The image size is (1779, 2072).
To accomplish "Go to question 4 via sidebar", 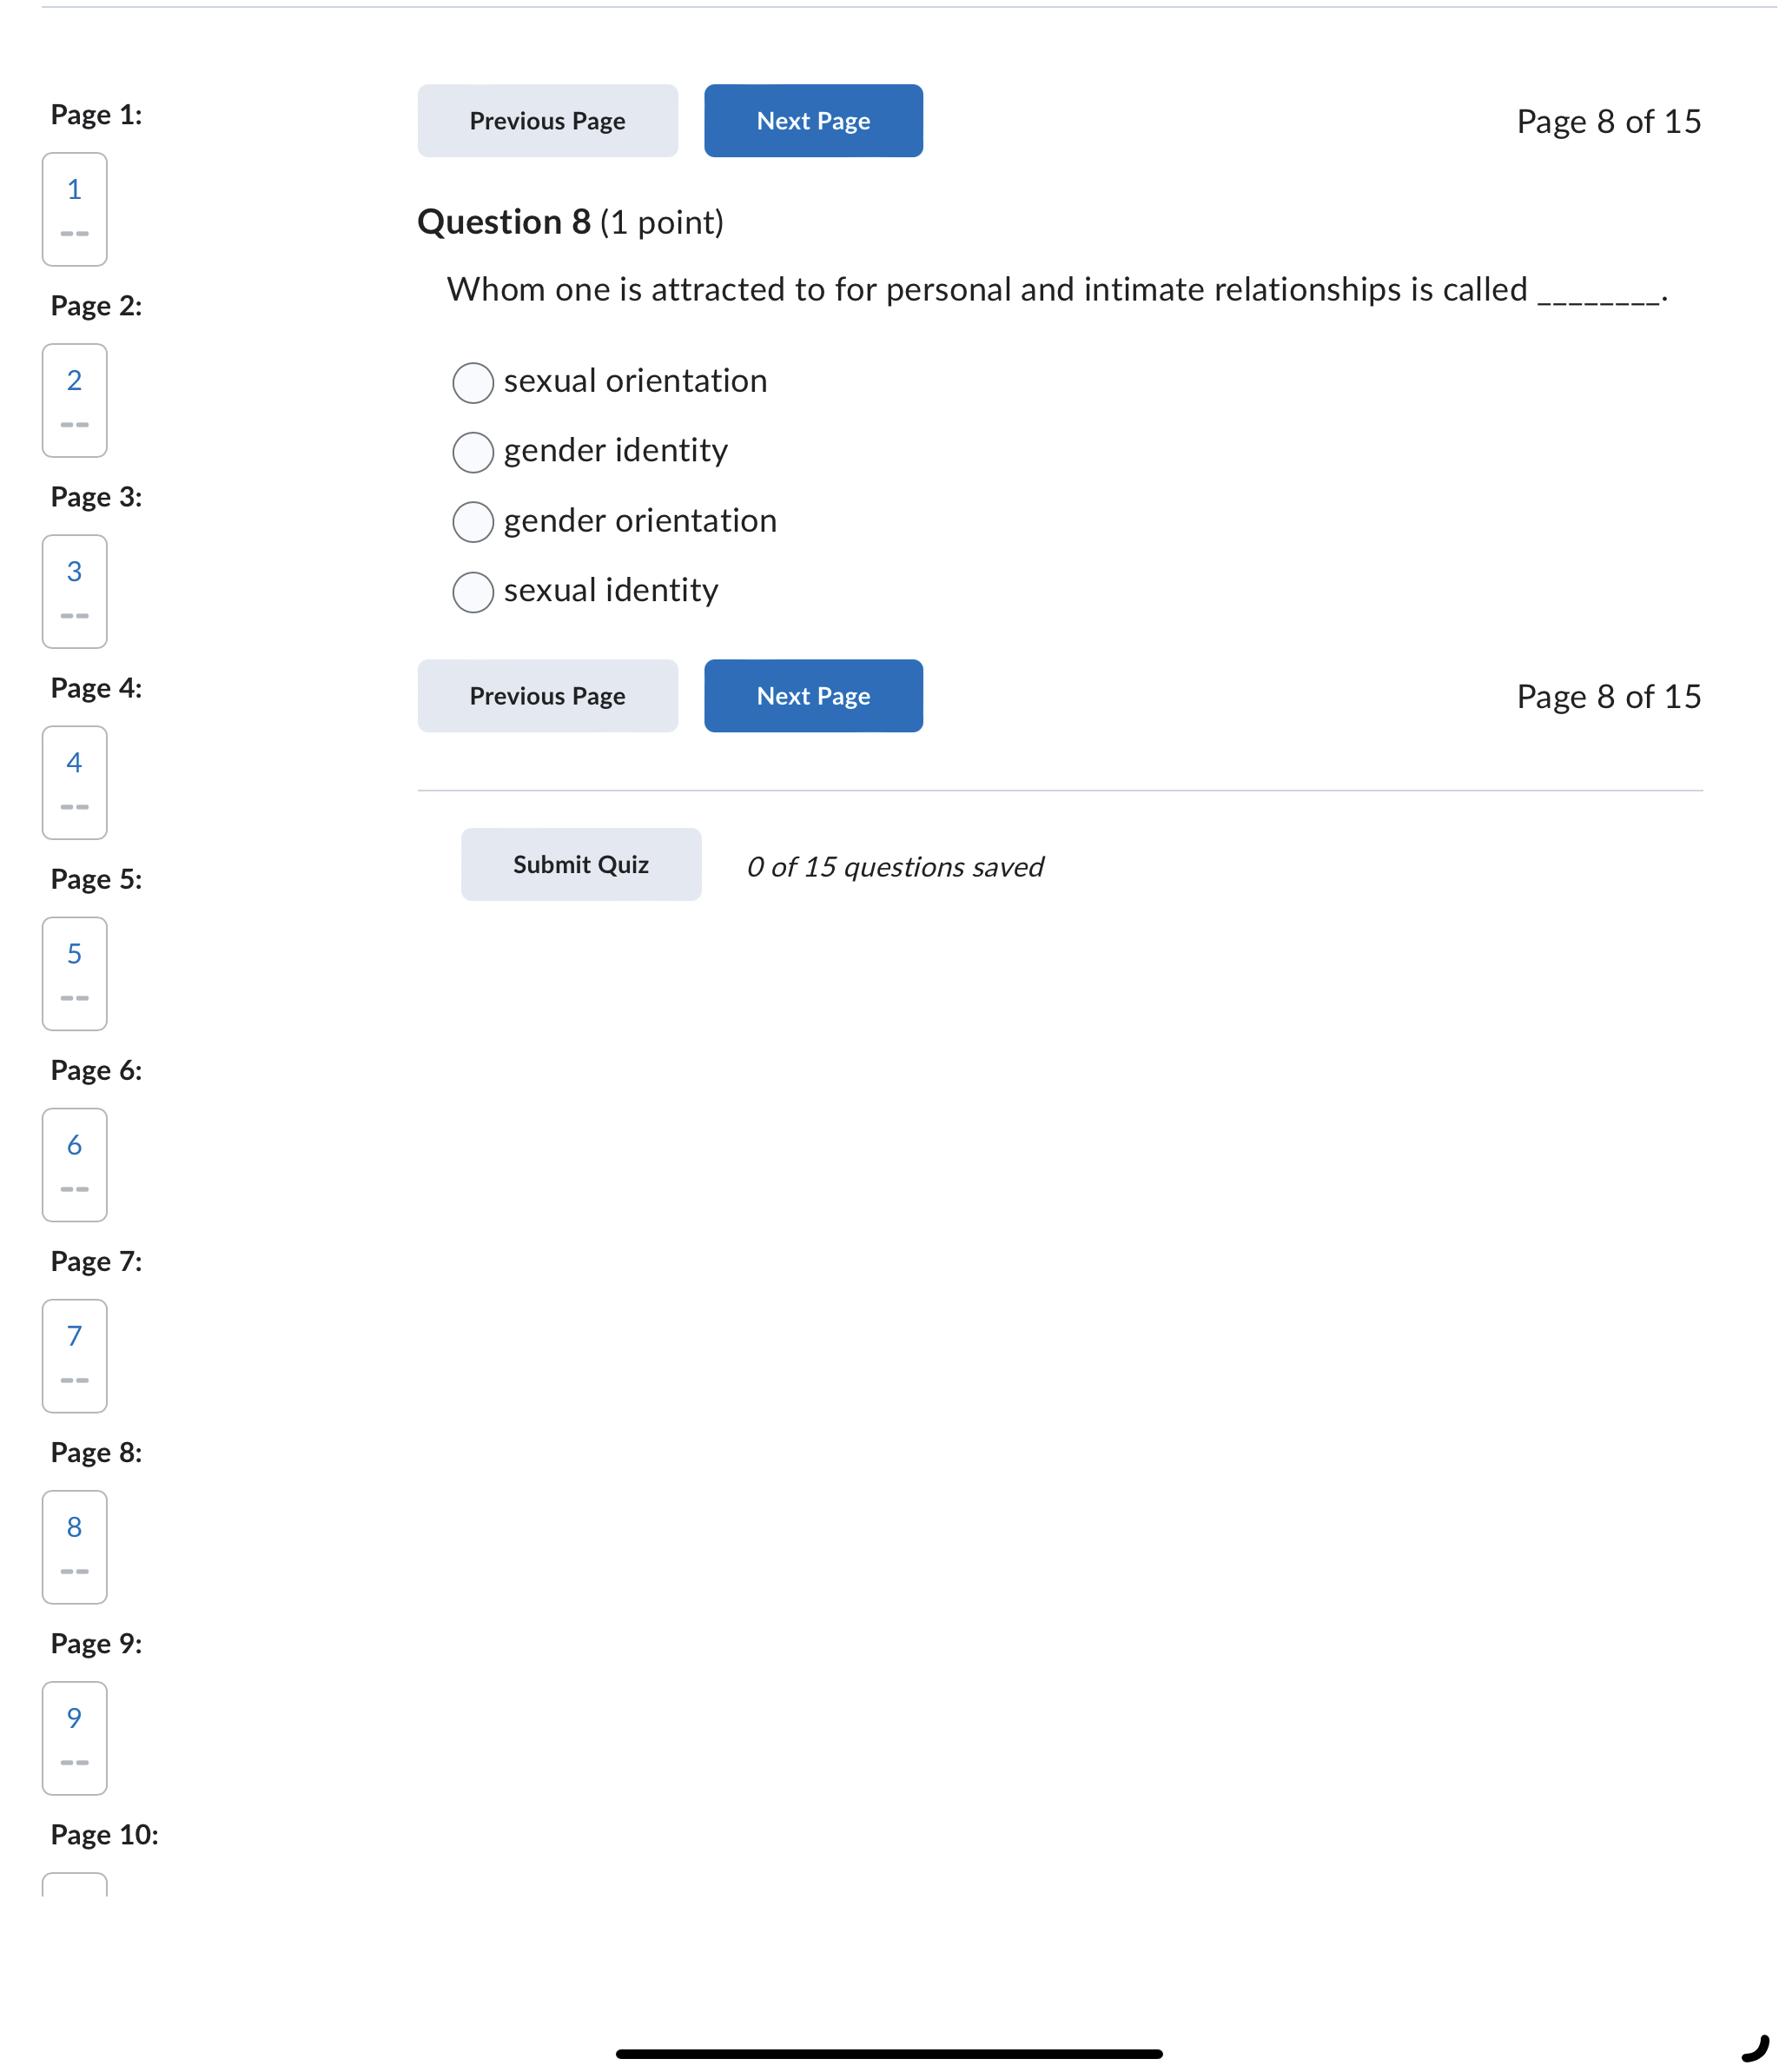I will [74, 783].
